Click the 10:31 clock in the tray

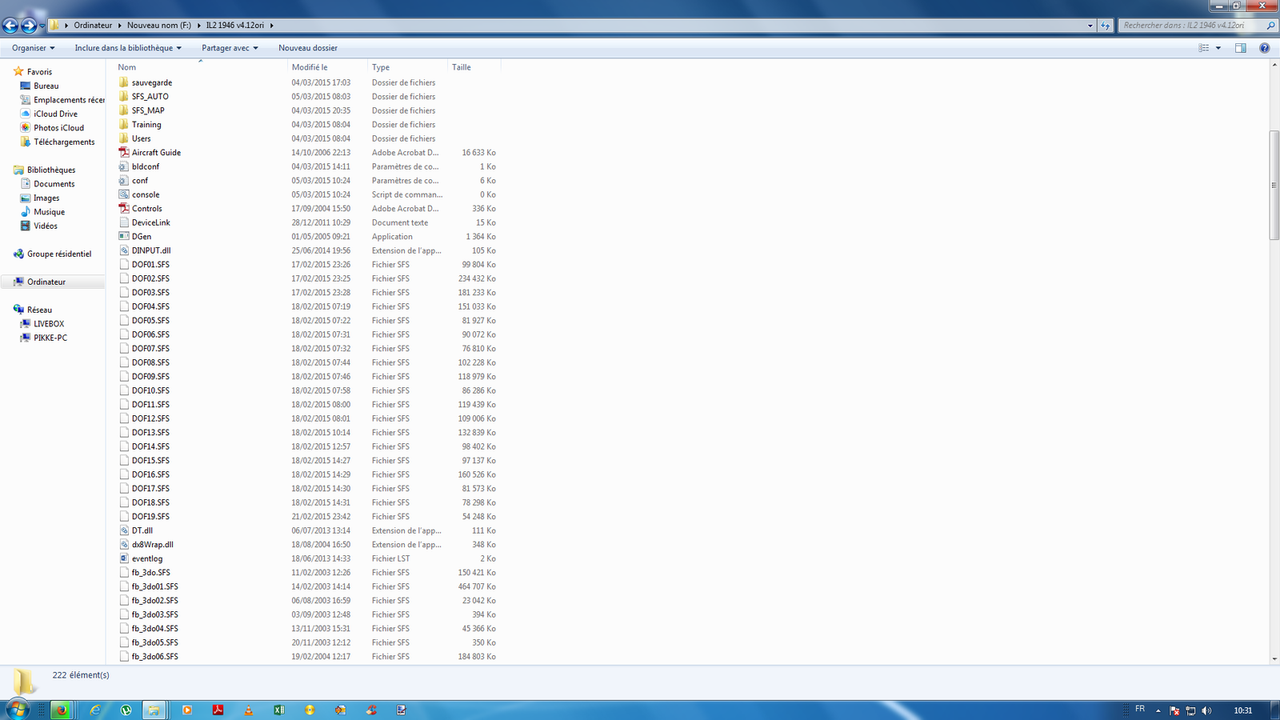(1243, 710)
